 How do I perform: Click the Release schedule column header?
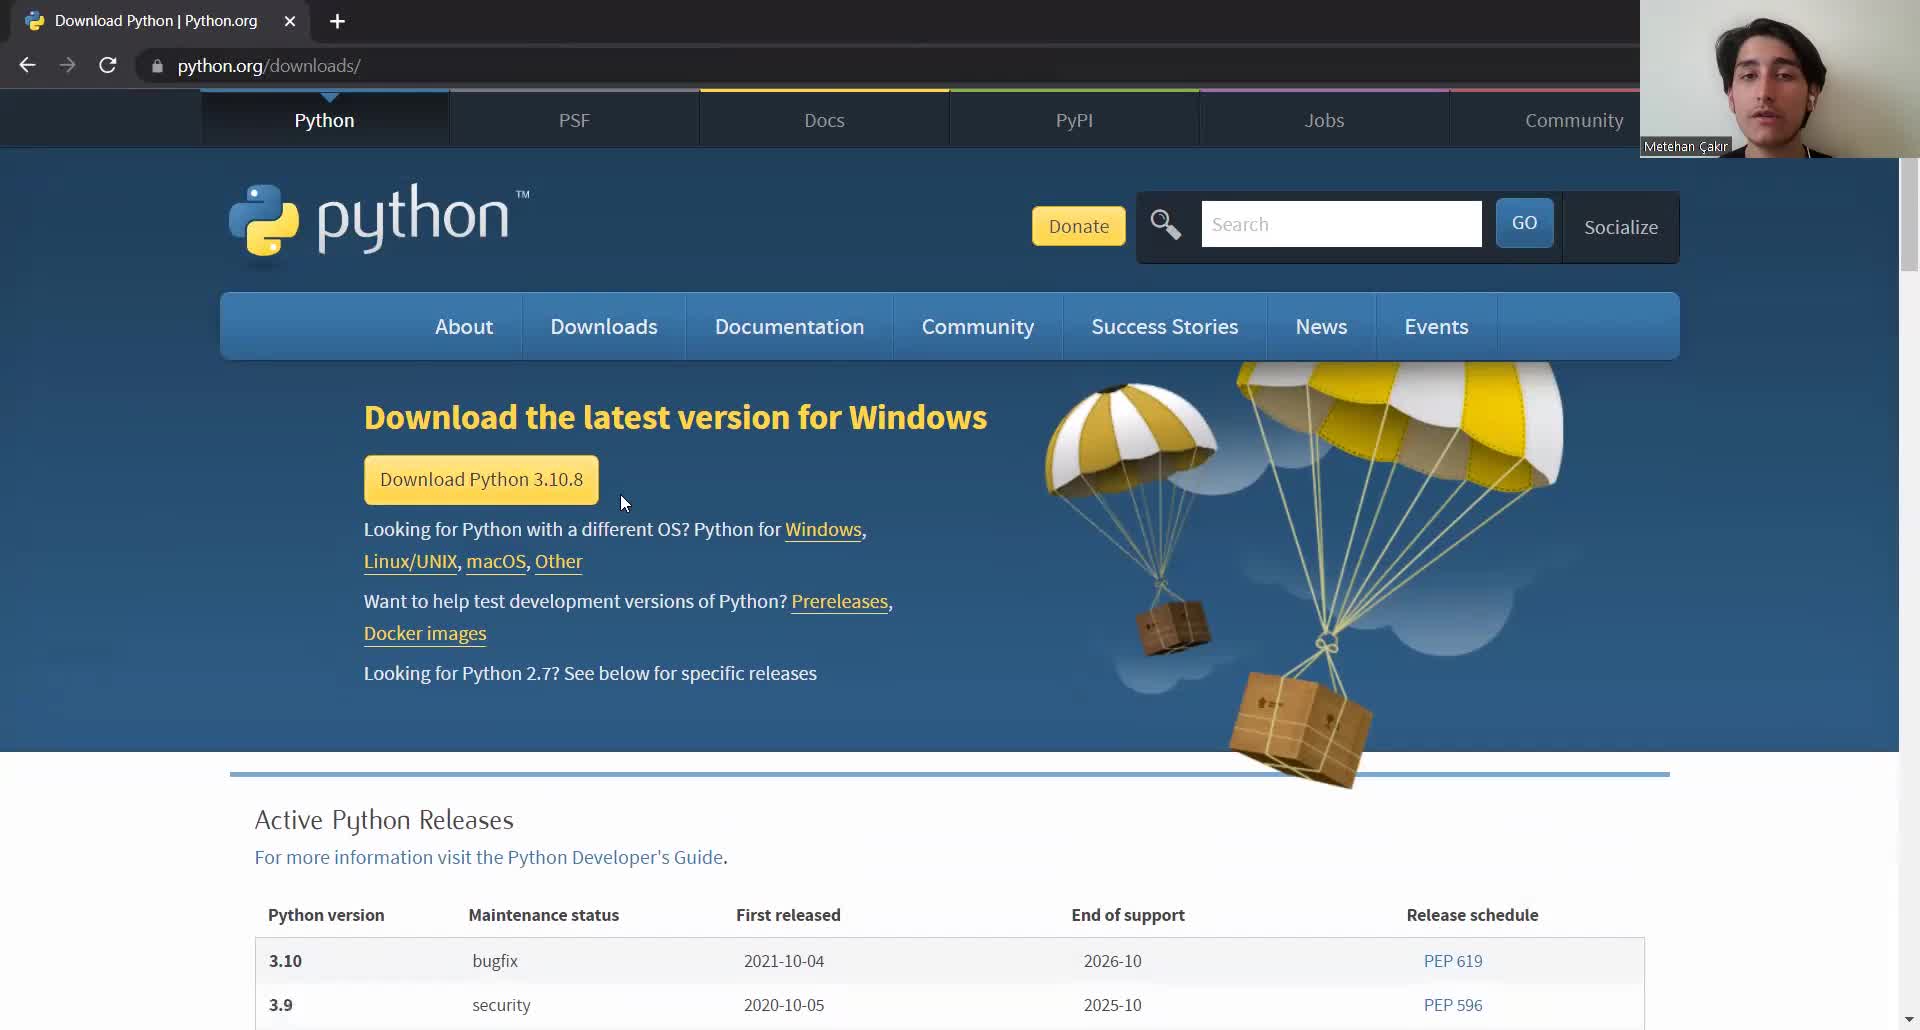[x=1472, y=915]
